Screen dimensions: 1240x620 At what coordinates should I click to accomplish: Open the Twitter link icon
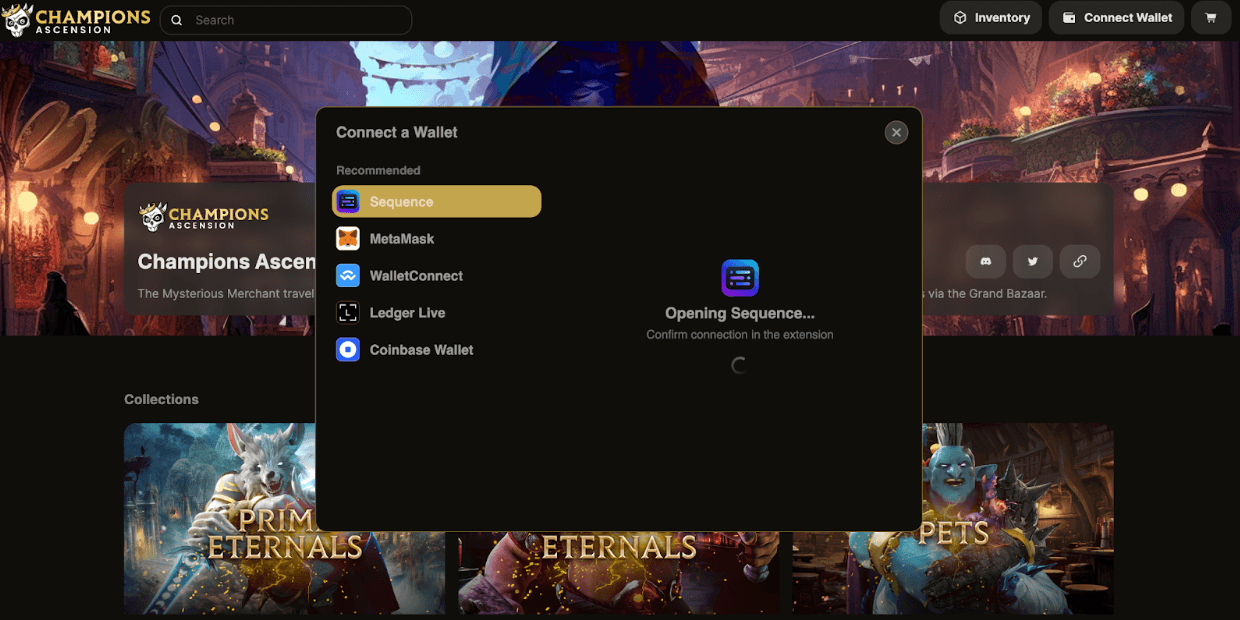(1033, 261)
